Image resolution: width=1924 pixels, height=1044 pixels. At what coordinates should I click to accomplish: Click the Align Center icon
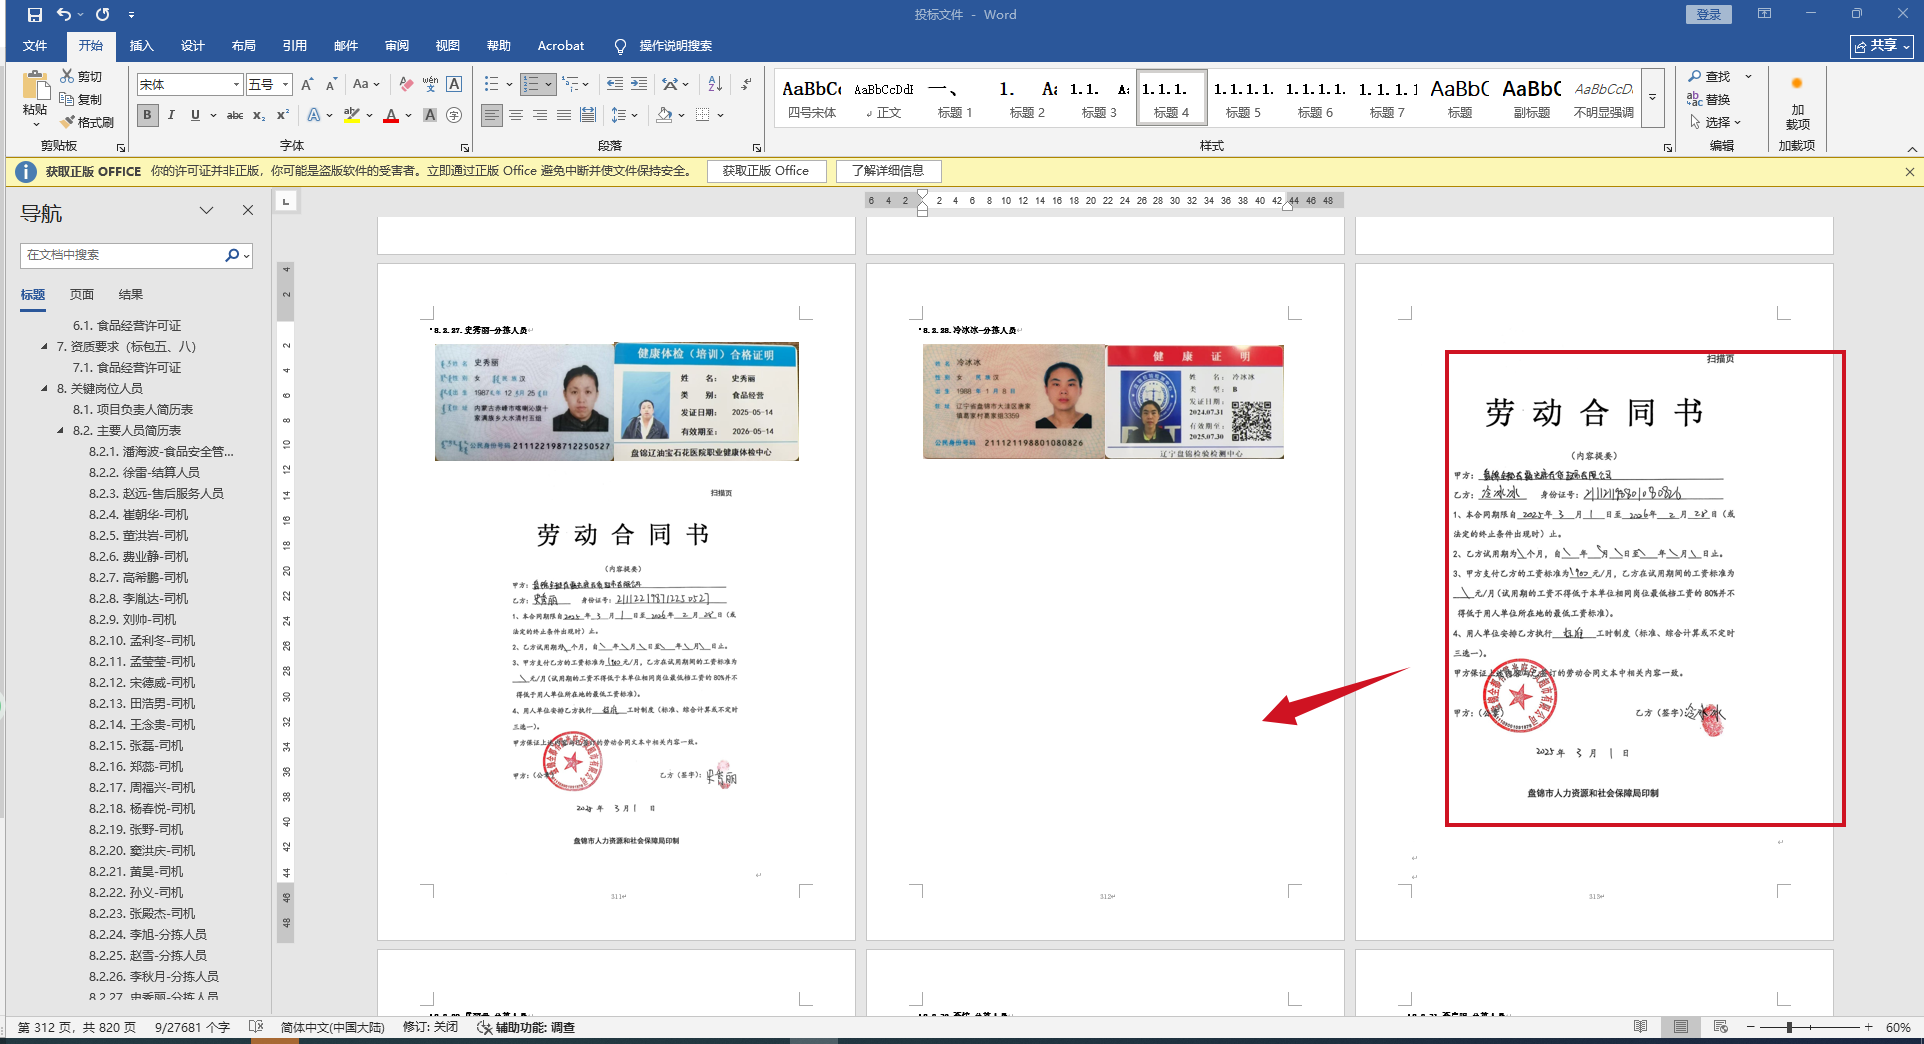point(516,115)
